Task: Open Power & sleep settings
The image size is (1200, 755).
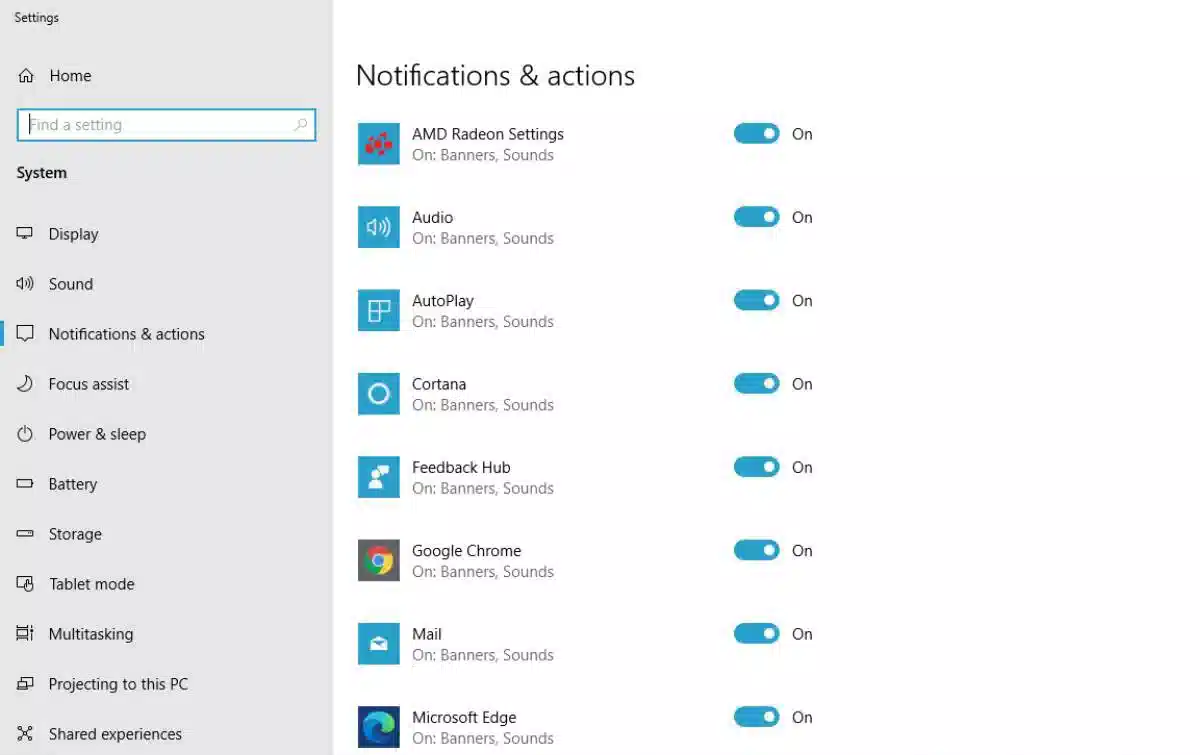Action: click(x=97, y=434)
